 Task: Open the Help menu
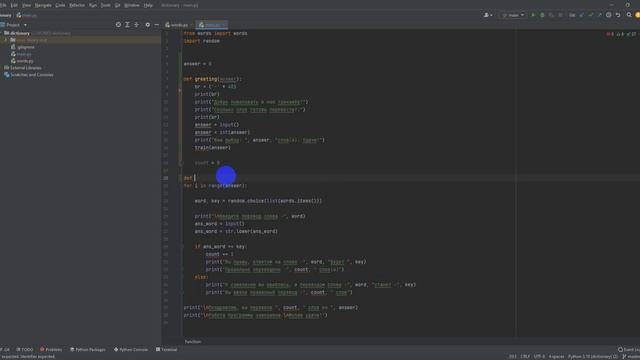(148, 5)
